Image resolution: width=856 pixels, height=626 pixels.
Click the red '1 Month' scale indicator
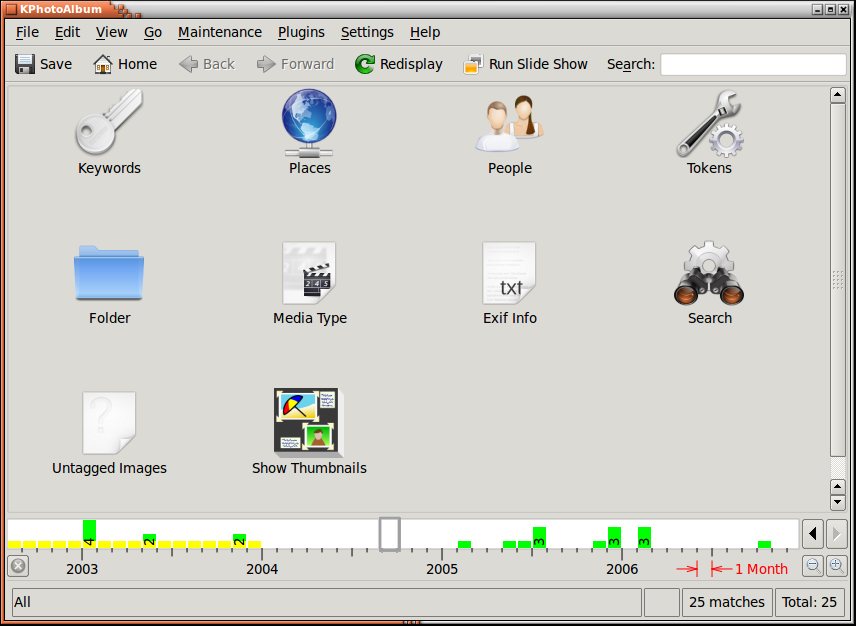[x=732, y=569]
